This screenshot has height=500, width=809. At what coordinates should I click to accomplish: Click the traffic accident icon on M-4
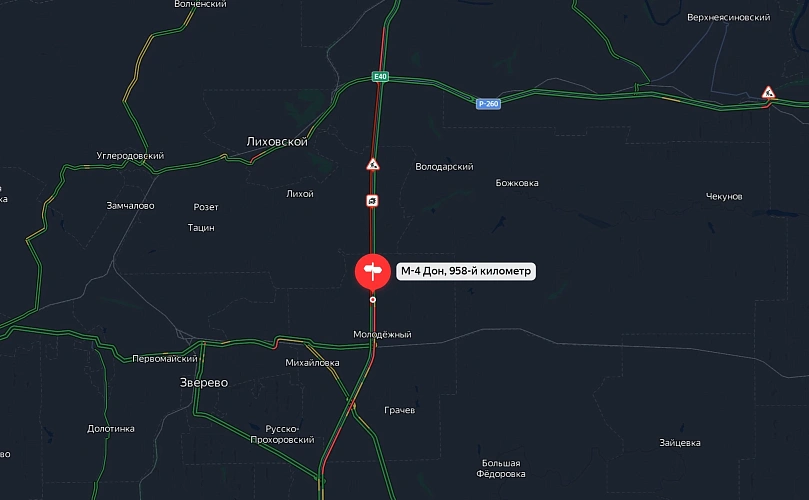372,200
